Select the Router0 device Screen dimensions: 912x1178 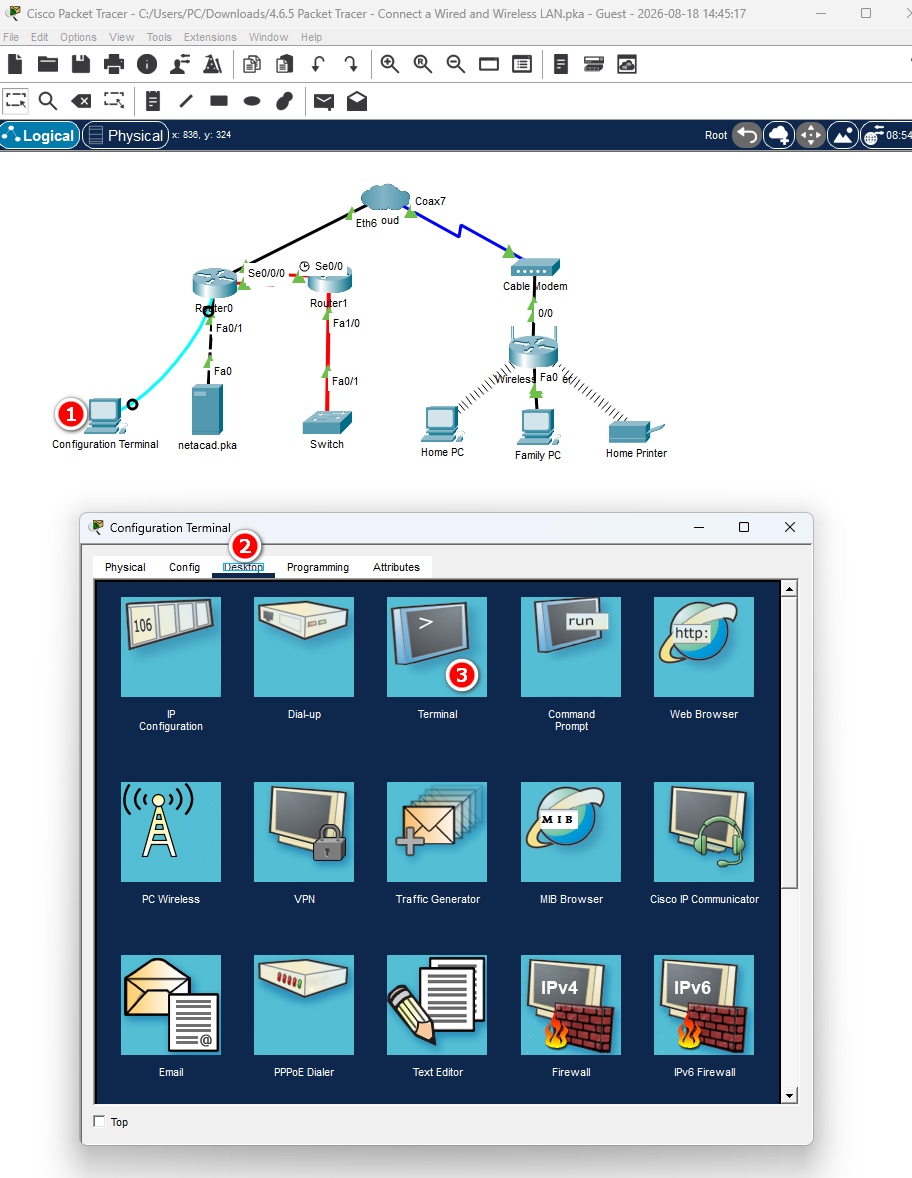(214, 283)
